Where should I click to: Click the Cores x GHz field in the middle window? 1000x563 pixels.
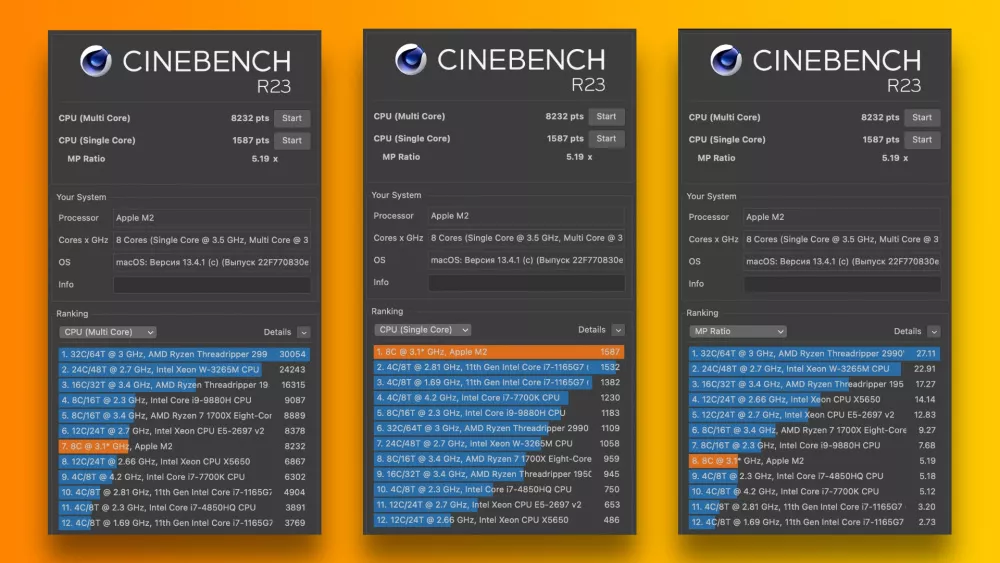pyautogui.click(x=527, y=238)
